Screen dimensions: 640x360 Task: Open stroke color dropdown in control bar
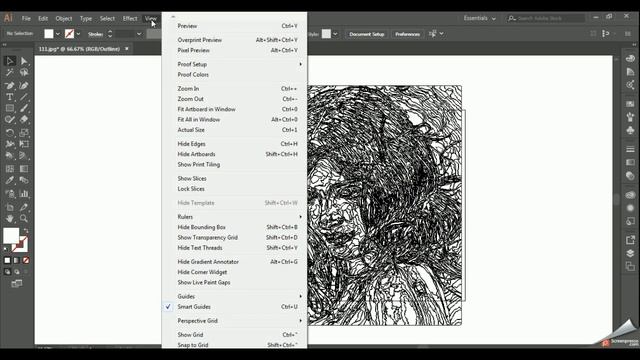click(x=78, y=34)
